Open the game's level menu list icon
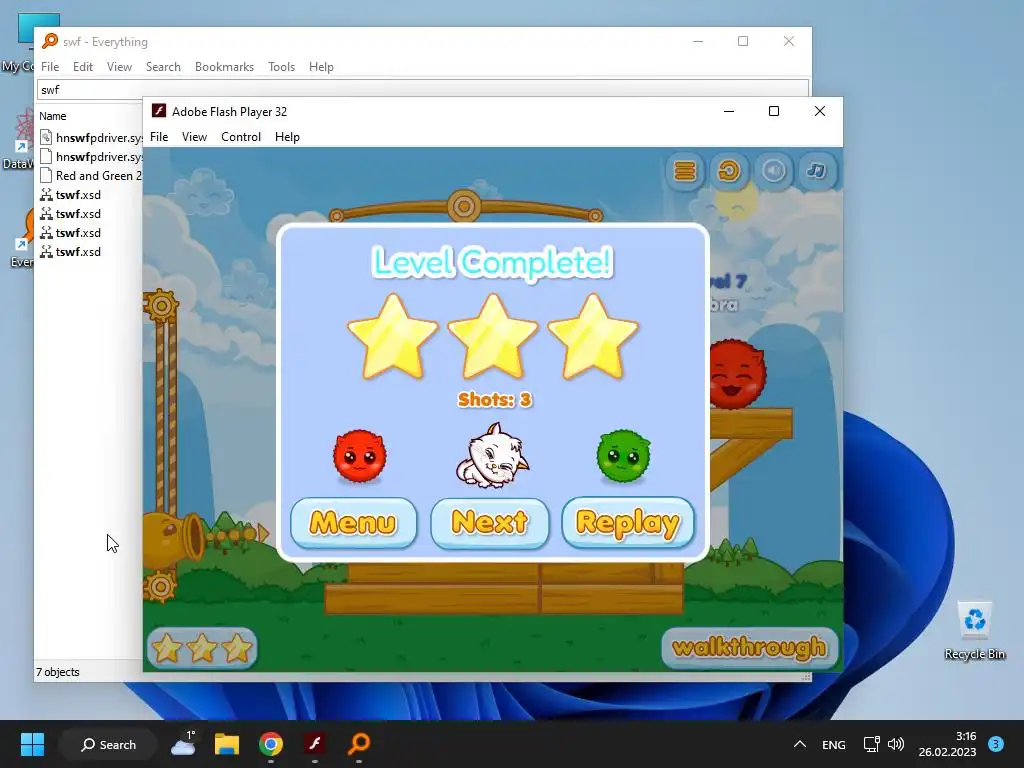Viewport: 1024px width, 768px height. pos(684,171)
